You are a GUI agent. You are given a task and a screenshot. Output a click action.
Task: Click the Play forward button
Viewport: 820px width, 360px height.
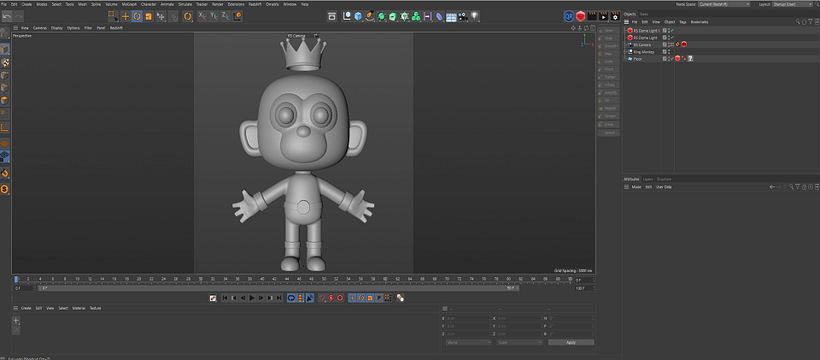click(x=252, y=298)
